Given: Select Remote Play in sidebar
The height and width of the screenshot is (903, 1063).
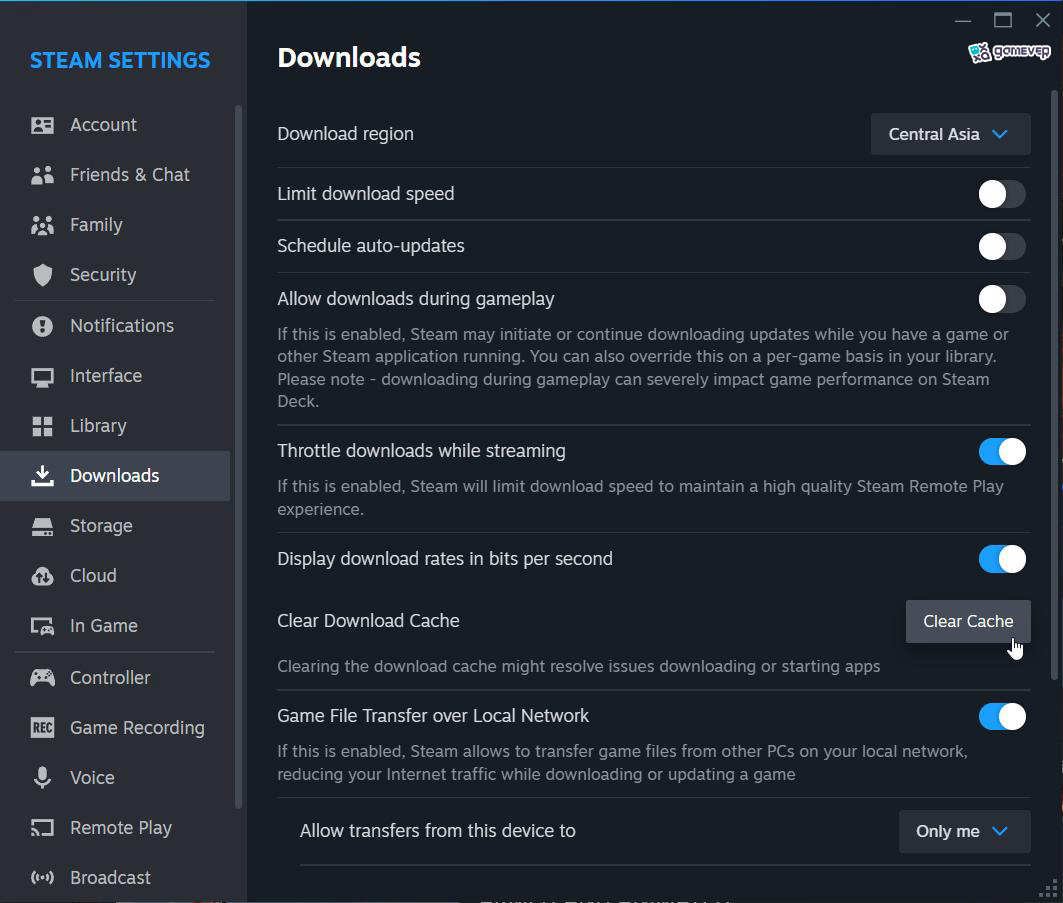Looking at the screenshot, I should tap(115, 828).
